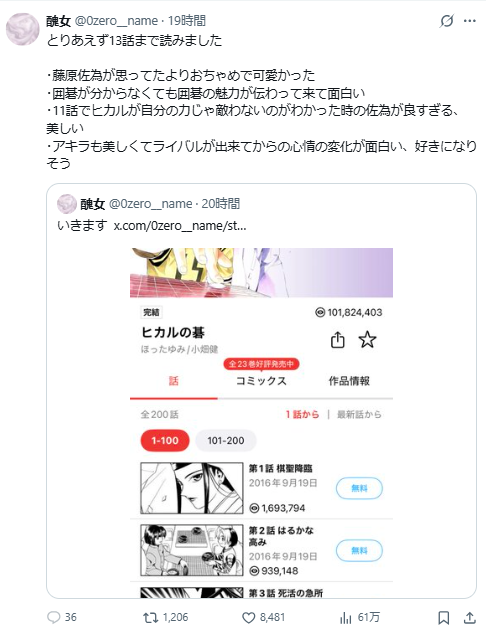Toggle the favorite star beside ヒカルの碁
This screenshot has width=486, height=633.
coord(367,340)
